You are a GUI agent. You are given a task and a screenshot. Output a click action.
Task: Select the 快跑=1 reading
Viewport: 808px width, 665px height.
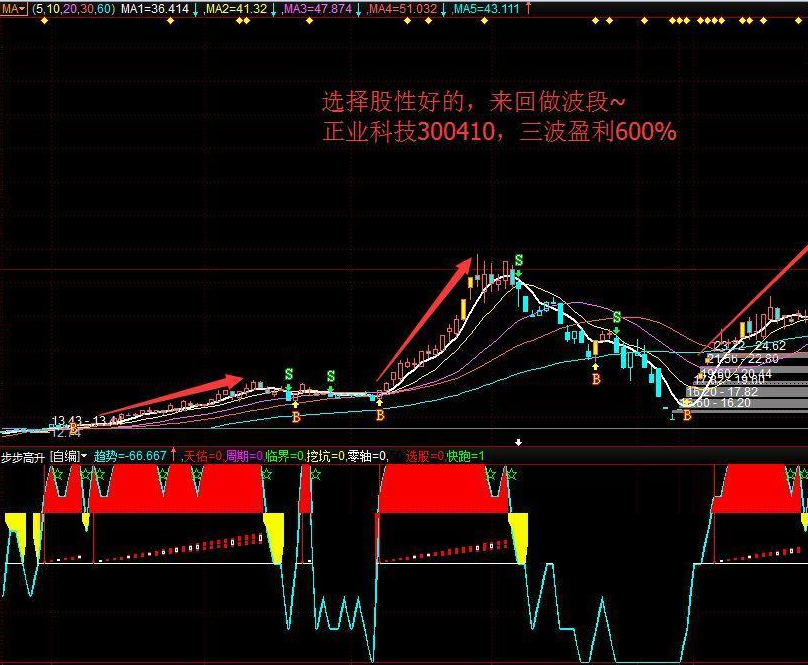click(466, 456)
